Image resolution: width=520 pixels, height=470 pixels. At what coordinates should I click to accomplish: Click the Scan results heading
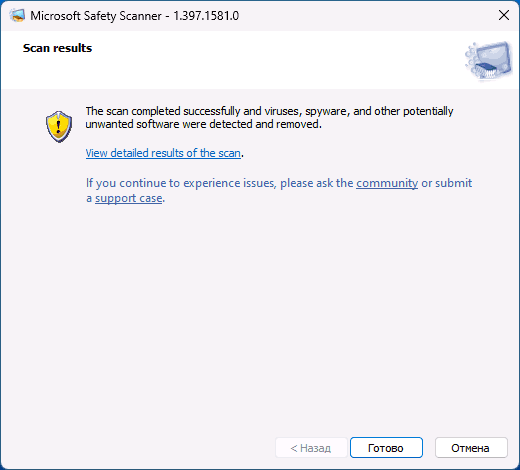[57, 48]
